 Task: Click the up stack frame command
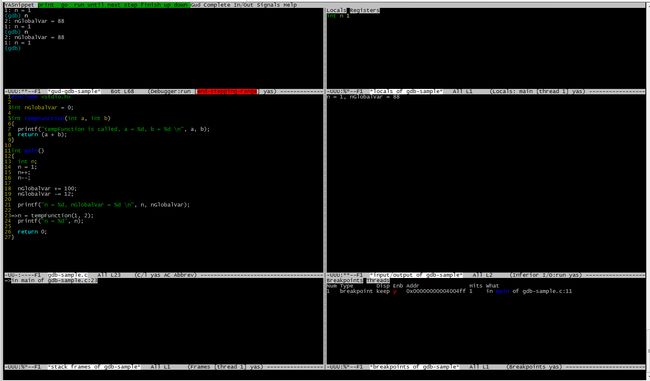(x=167, y=5)
